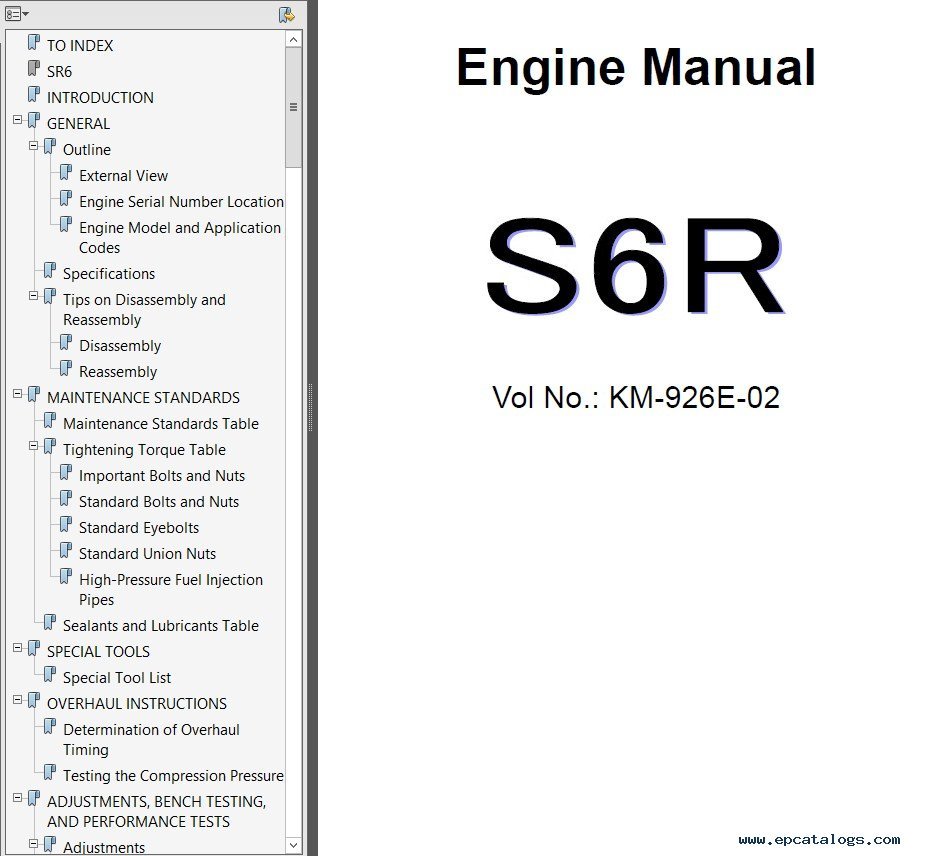Collapse the SPECIAL TOOLS section

[x=18, y=649]
